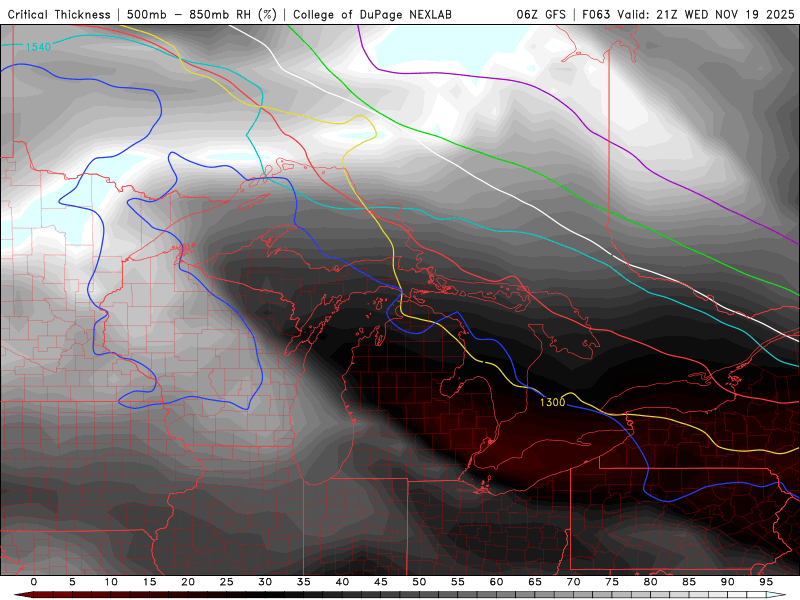Select the "25" tick on the legend
Viewport: 800px width, 600px height.
point(227,582)
